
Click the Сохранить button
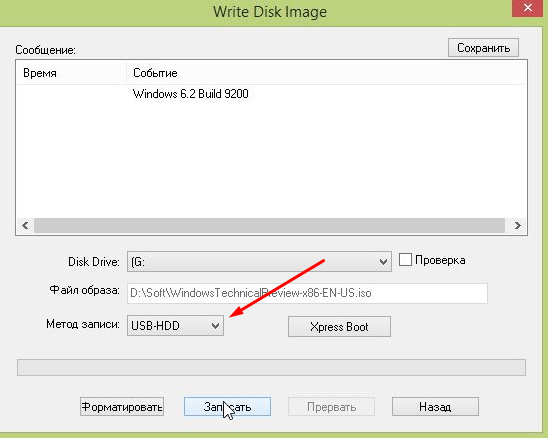click(x=483, y=48)
